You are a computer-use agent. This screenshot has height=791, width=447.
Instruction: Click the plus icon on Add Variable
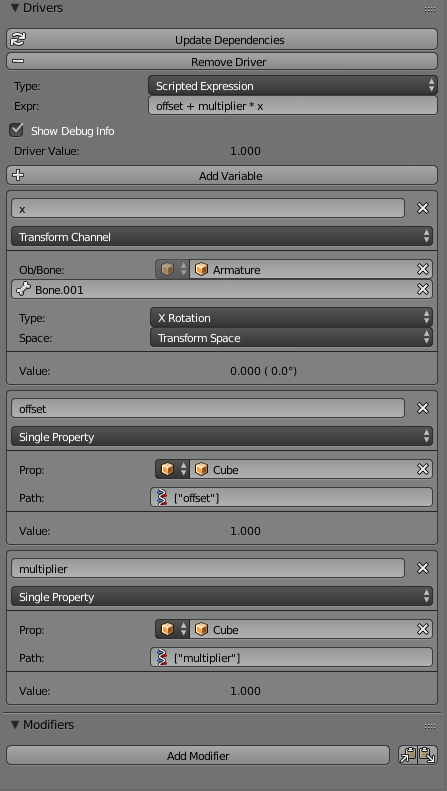(18, 176)
